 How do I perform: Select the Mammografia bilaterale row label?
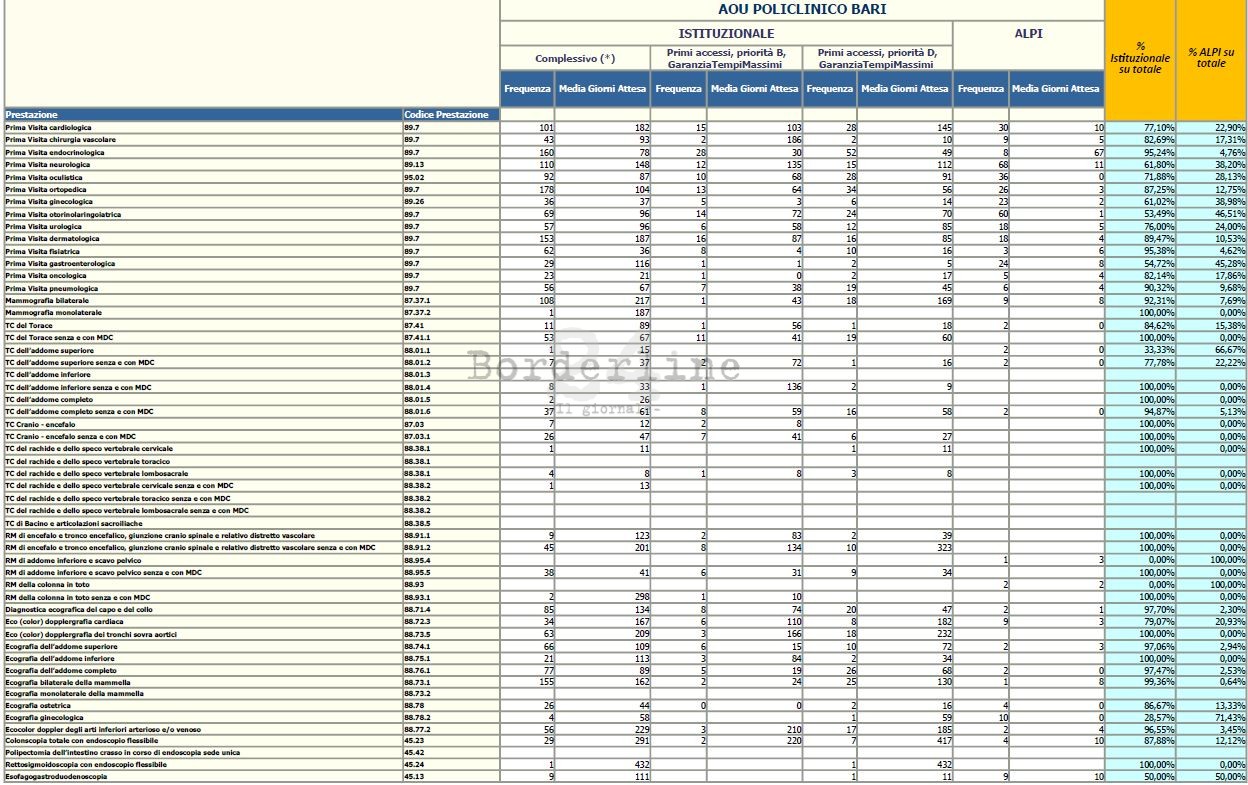pos(47,300)
